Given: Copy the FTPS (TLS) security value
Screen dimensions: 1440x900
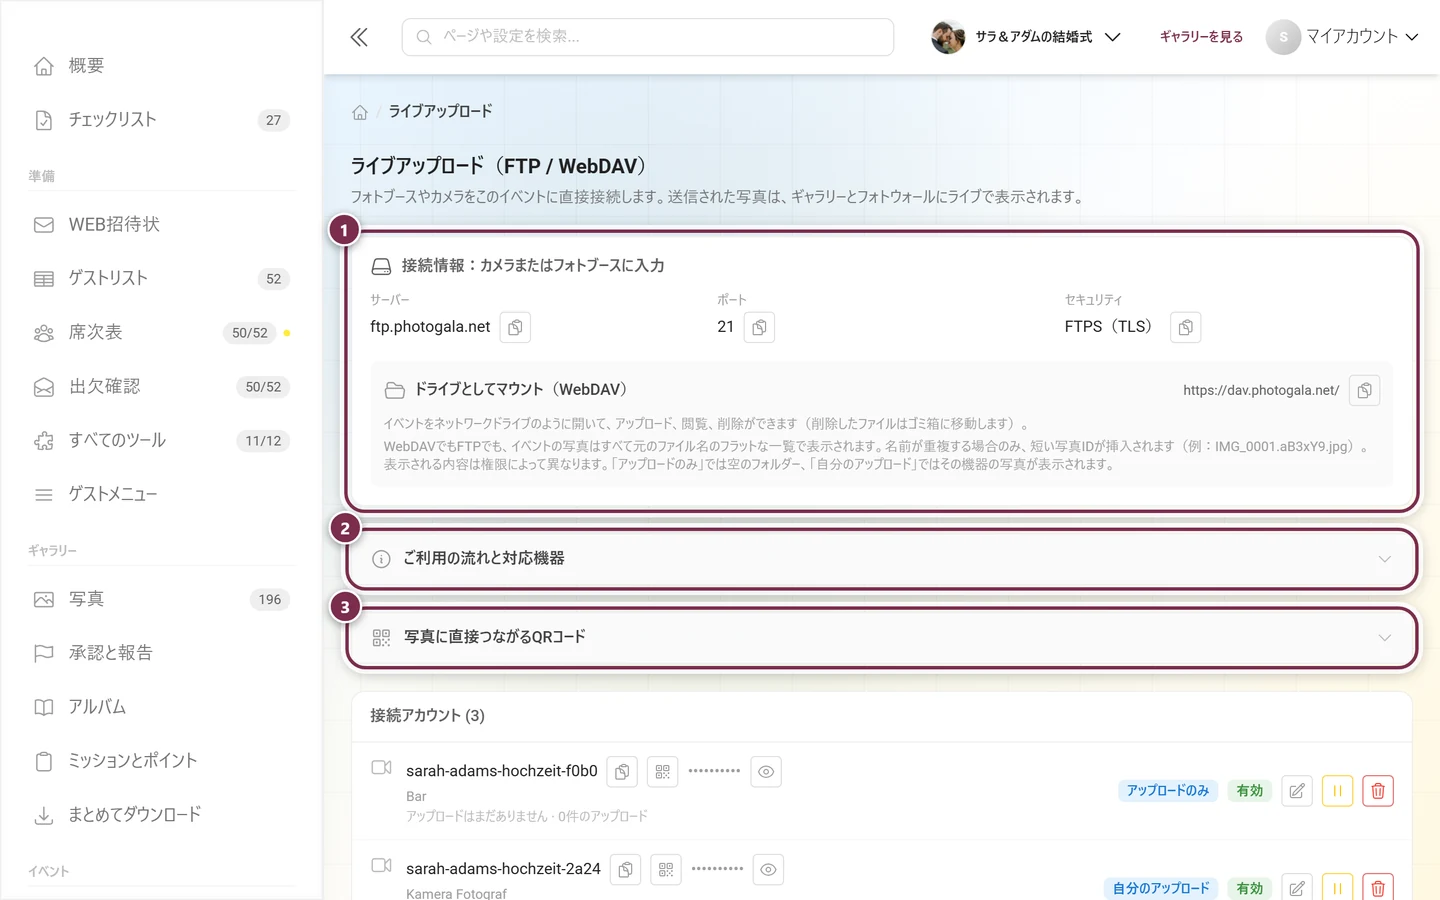Looking at the screenshot, I should pos(1185,327).
